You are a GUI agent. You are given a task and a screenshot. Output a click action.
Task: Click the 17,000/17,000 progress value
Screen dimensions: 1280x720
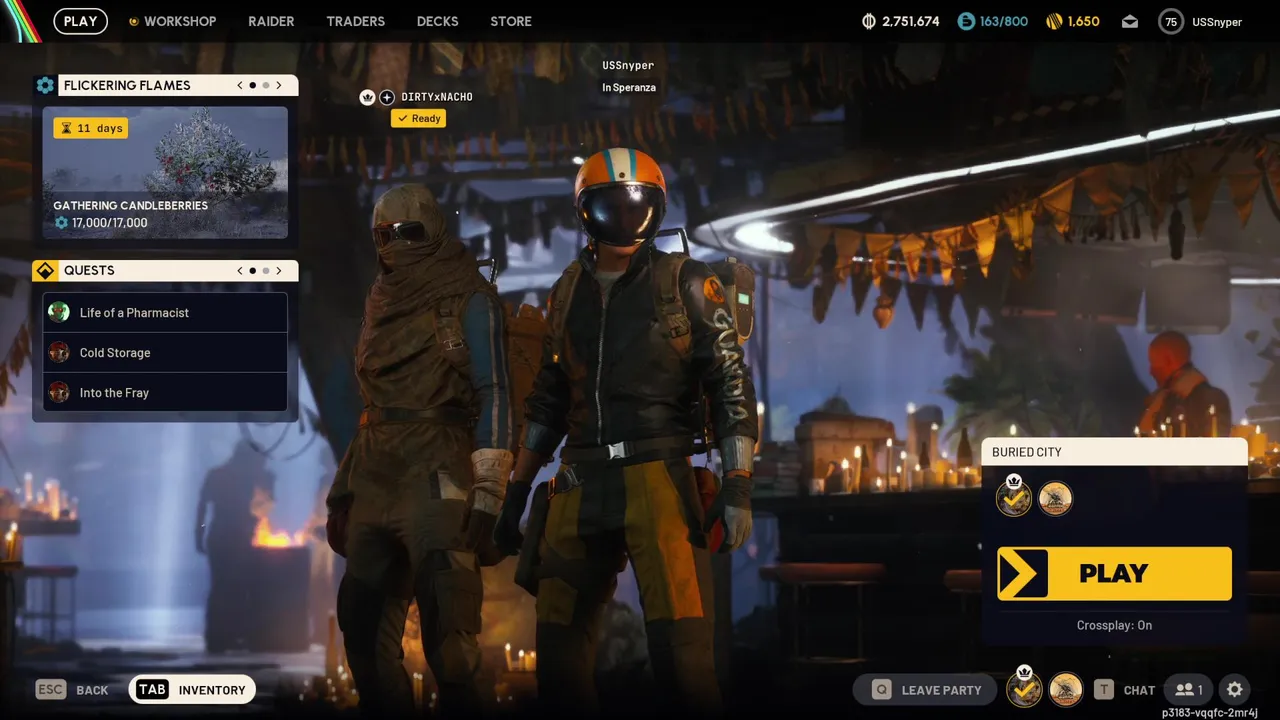point(110,223)
